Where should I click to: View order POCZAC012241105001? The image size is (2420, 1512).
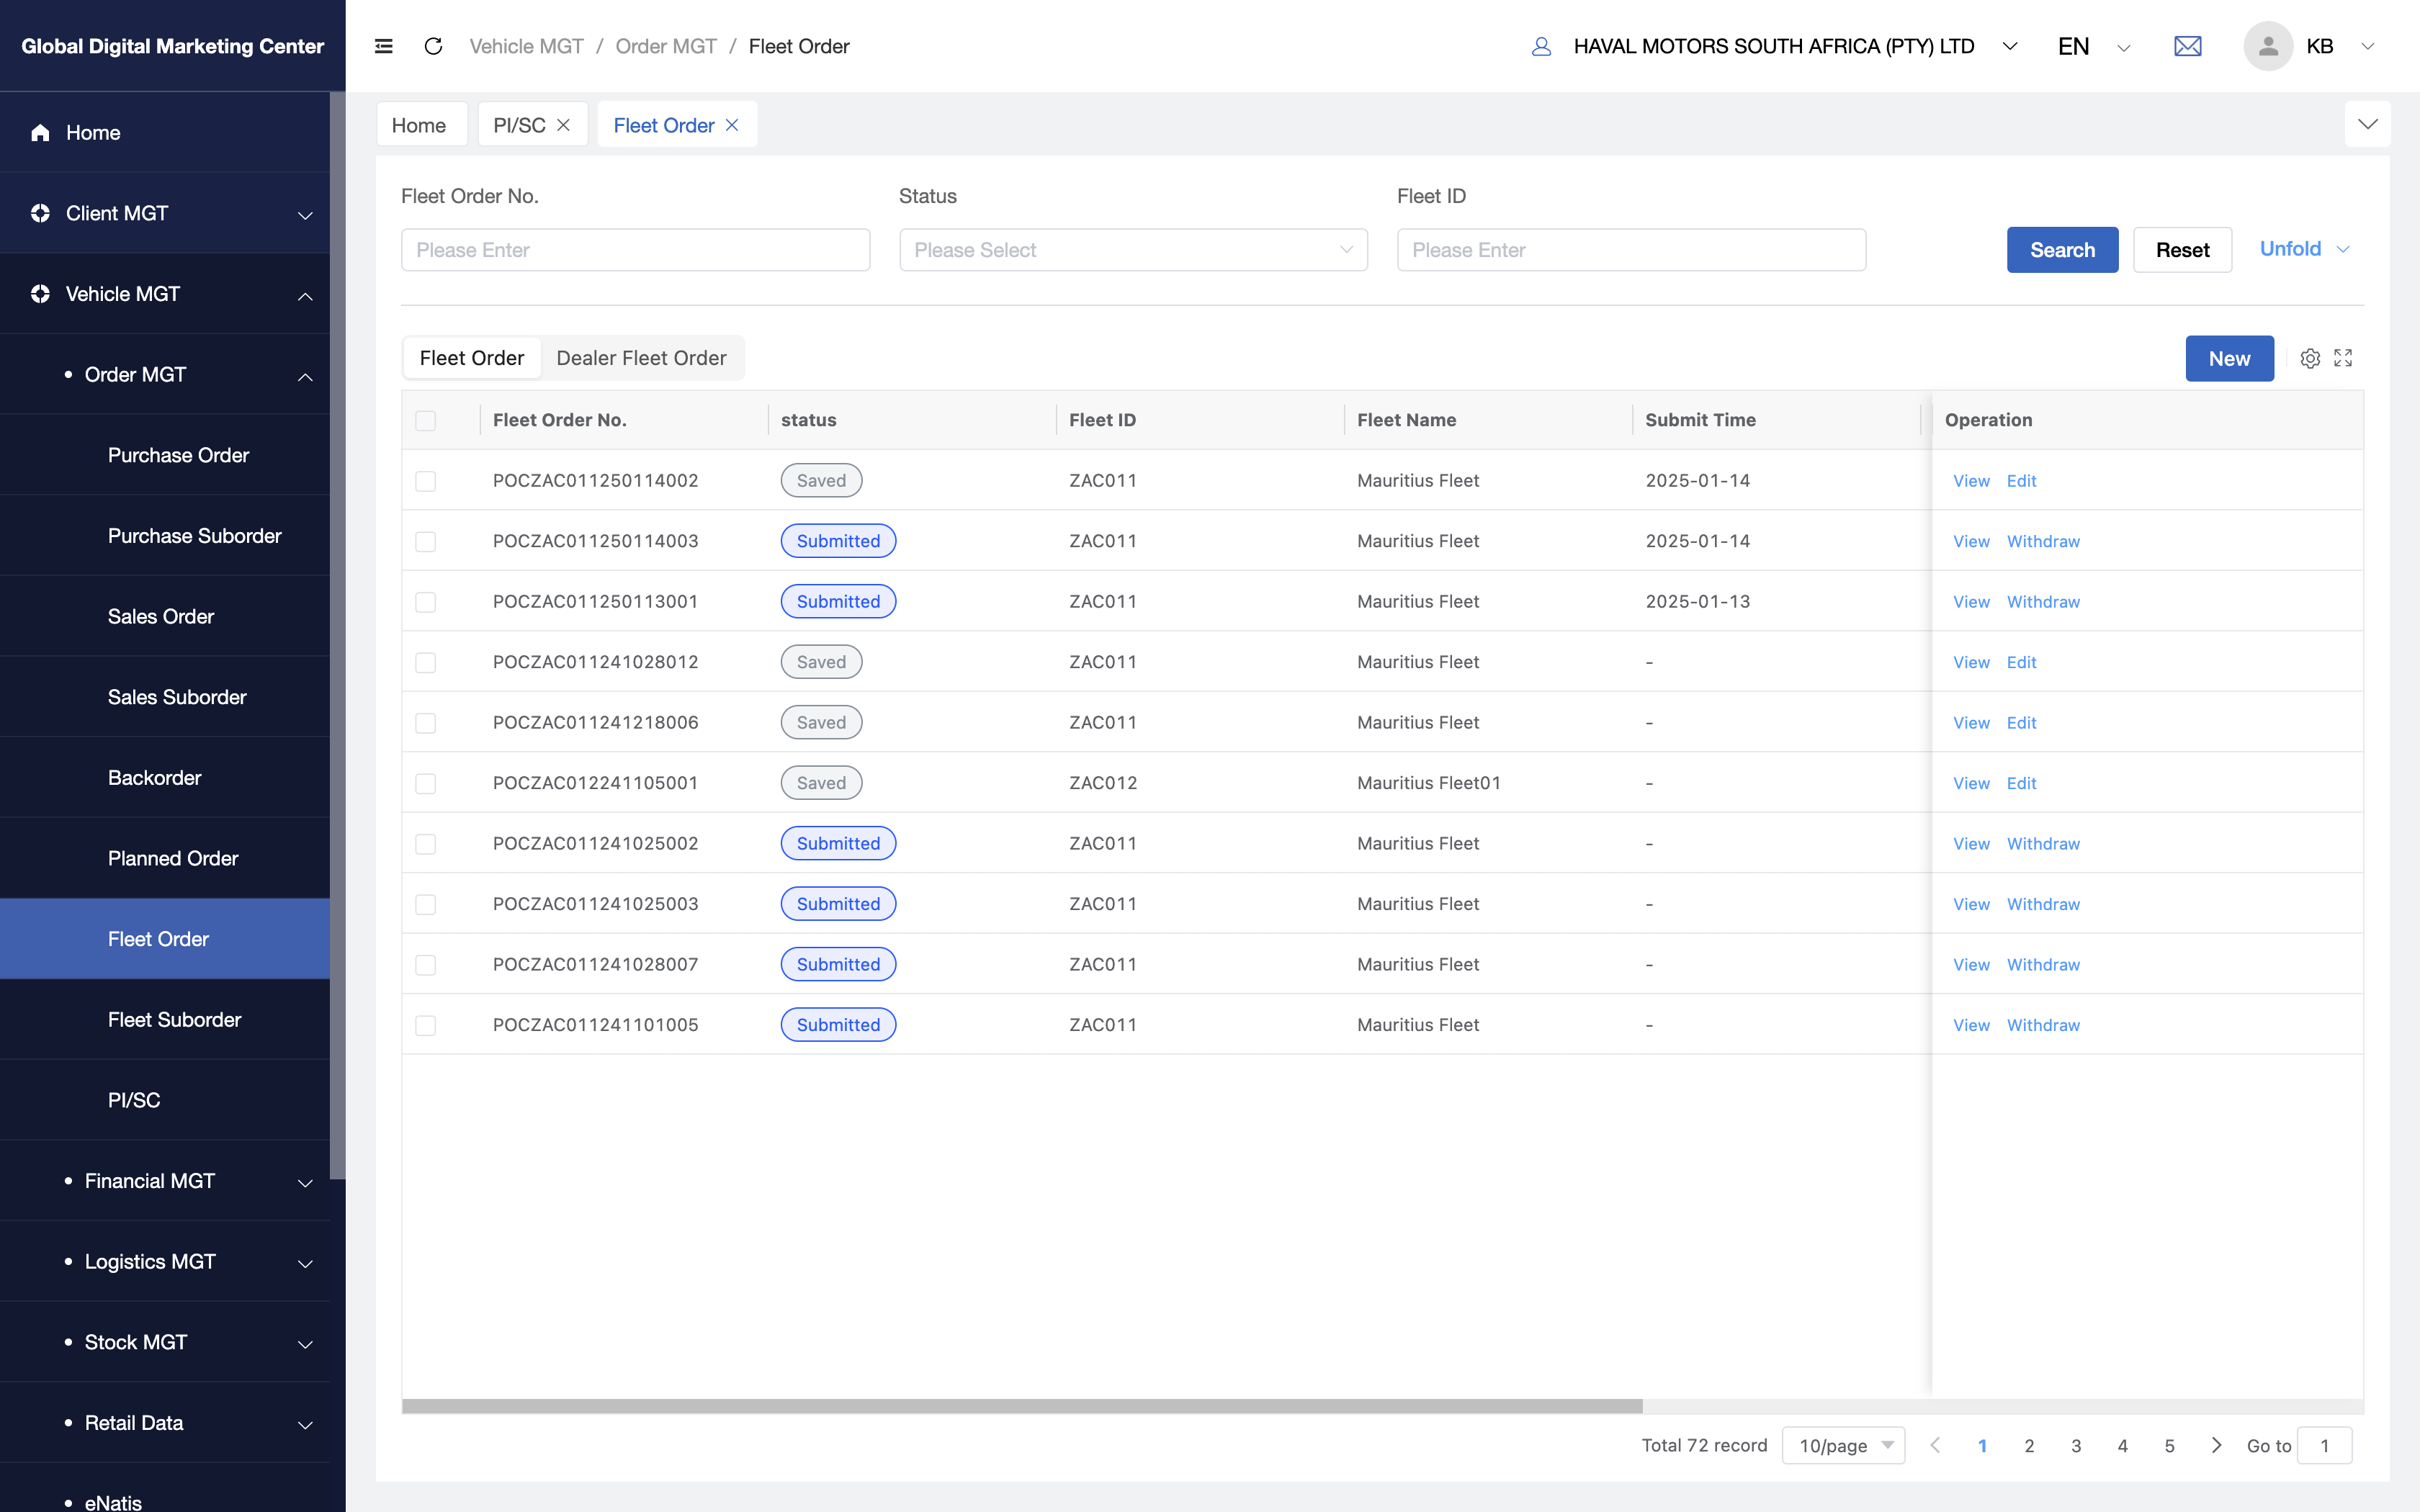1971,783
